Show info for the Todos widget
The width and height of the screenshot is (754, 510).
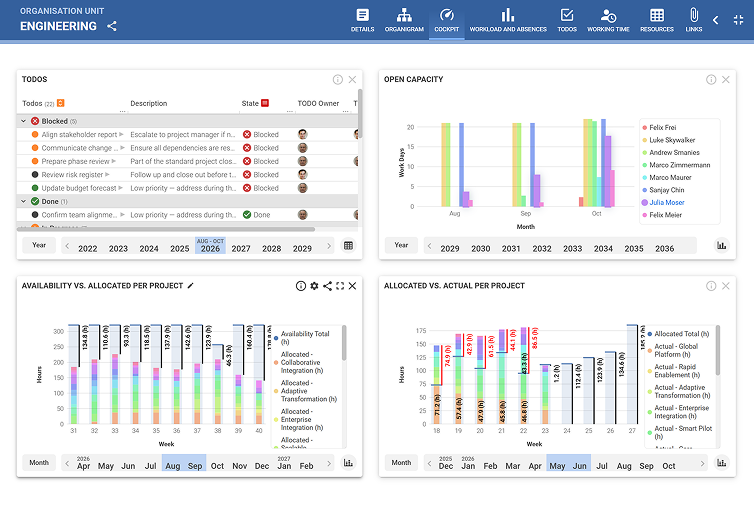pos(338,79)
